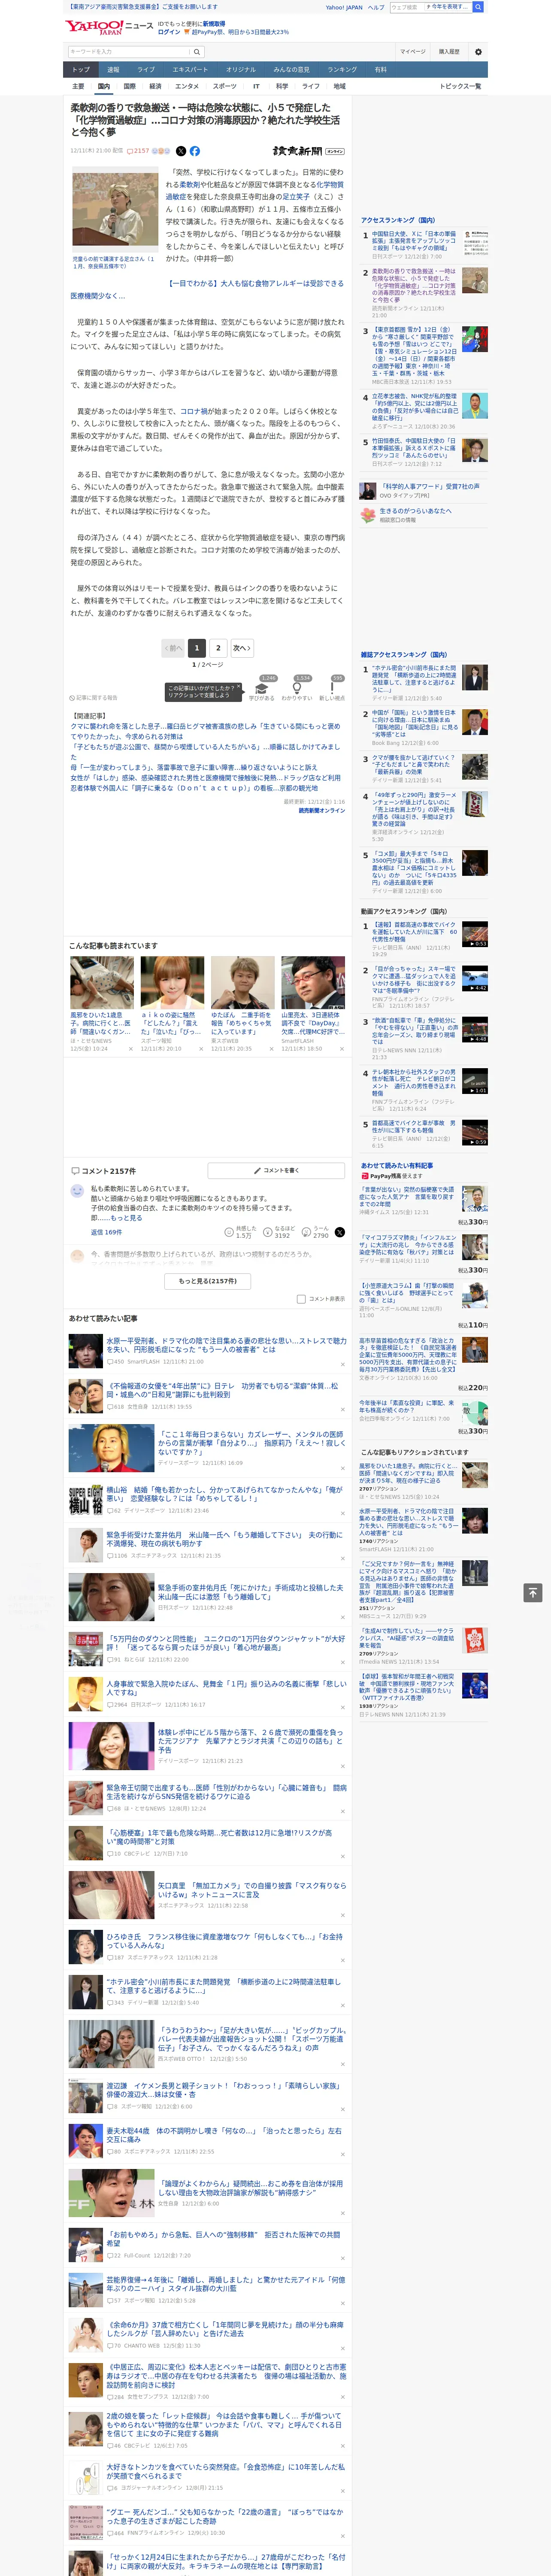Viewport: 551px width, 2576px height.
Task: Open the 矢口真里 無加工カメラ article
Action: click(252, 1889)
